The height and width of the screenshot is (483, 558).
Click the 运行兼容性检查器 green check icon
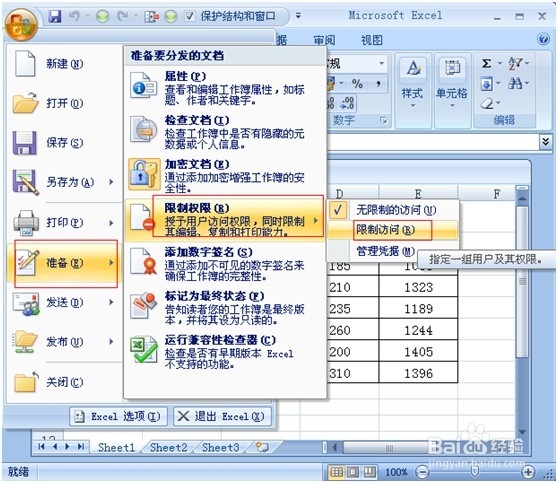pyautogui.click(x=143, y=350)
